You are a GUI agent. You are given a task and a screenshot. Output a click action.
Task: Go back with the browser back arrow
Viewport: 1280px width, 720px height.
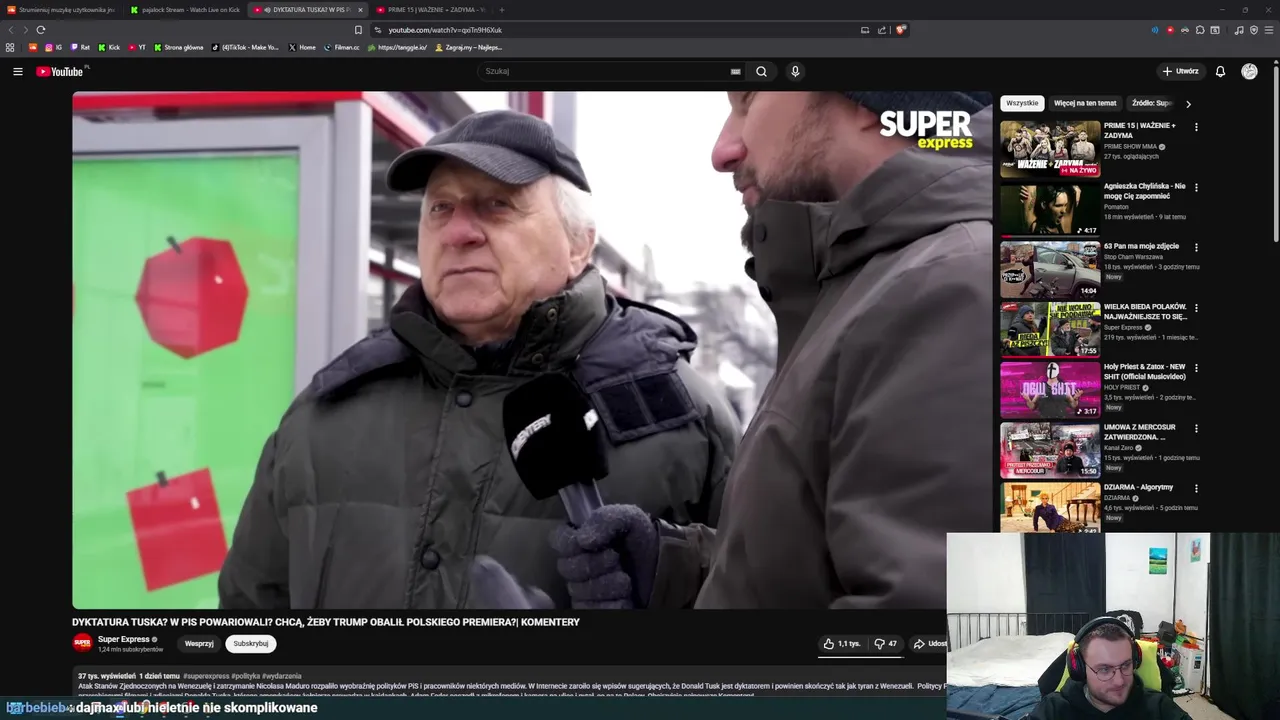pos(9,30)
